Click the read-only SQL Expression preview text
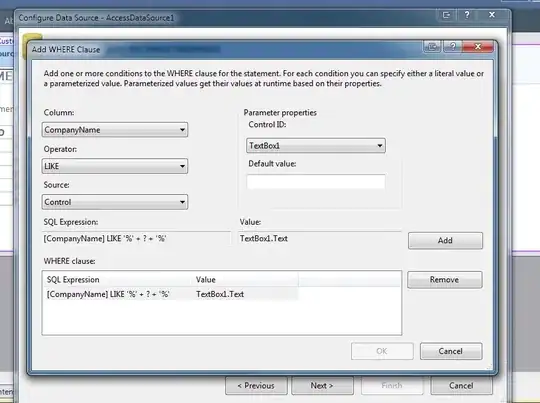The image size is (540, 403). tap(105, 238)
